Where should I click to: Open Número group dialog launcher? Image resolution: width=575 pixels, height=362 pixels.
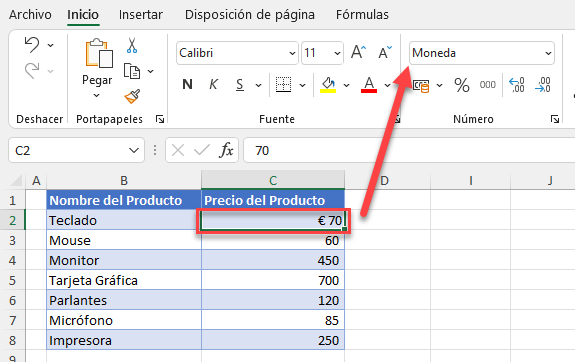(554, 119)
